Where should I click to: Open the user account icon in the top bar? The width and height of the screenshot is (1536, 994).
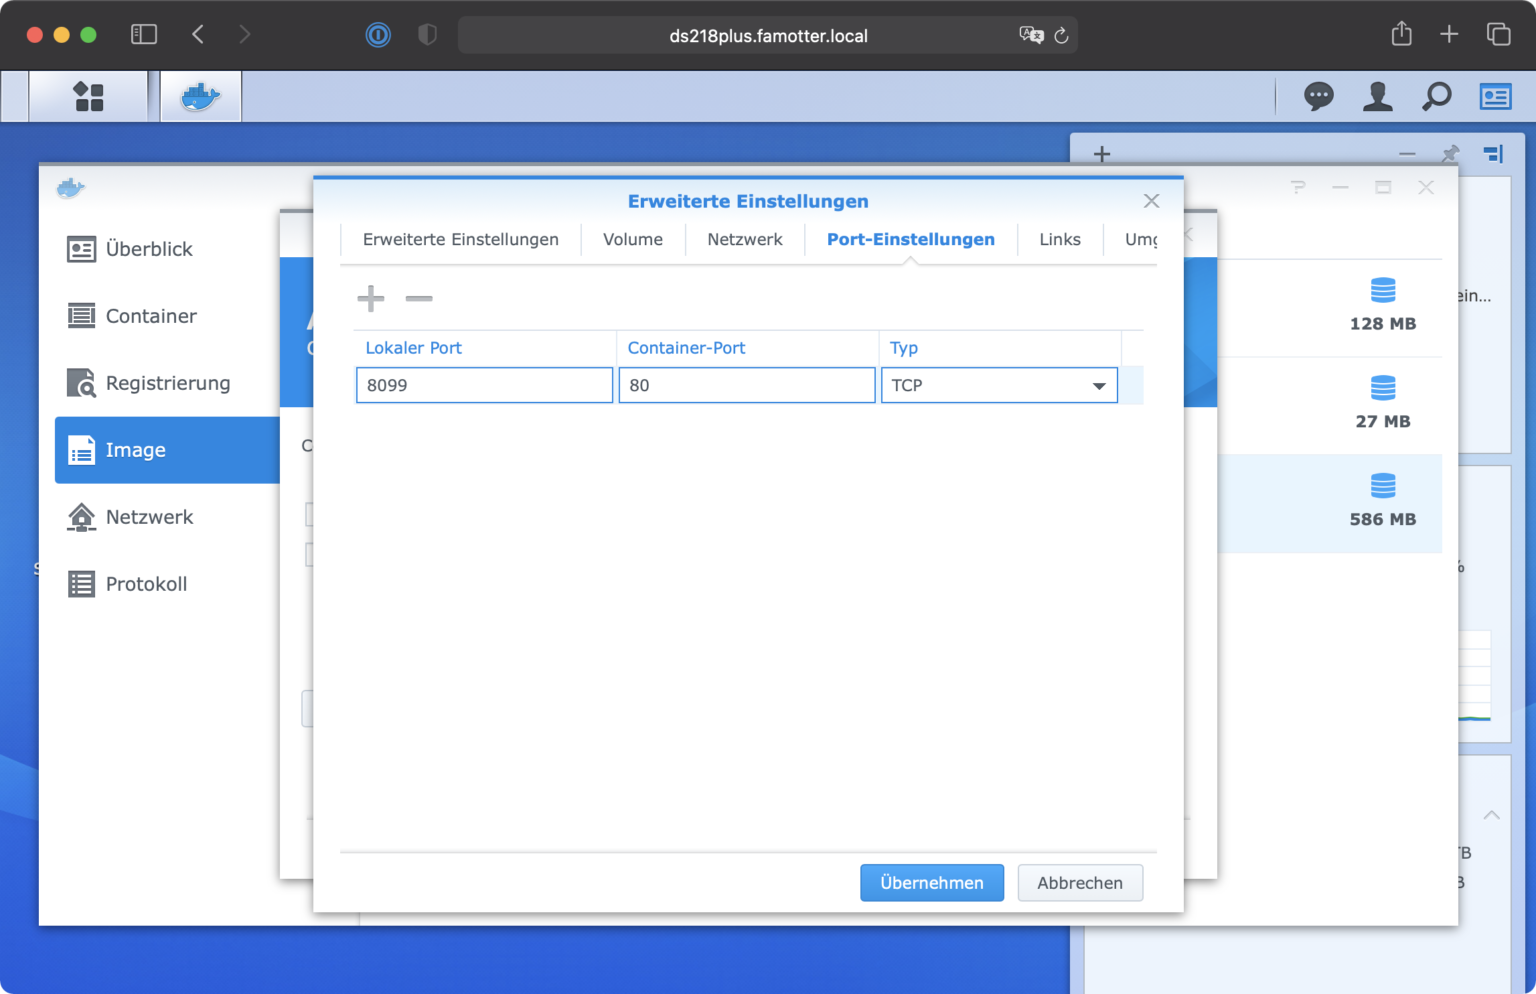pos(1378,96)
